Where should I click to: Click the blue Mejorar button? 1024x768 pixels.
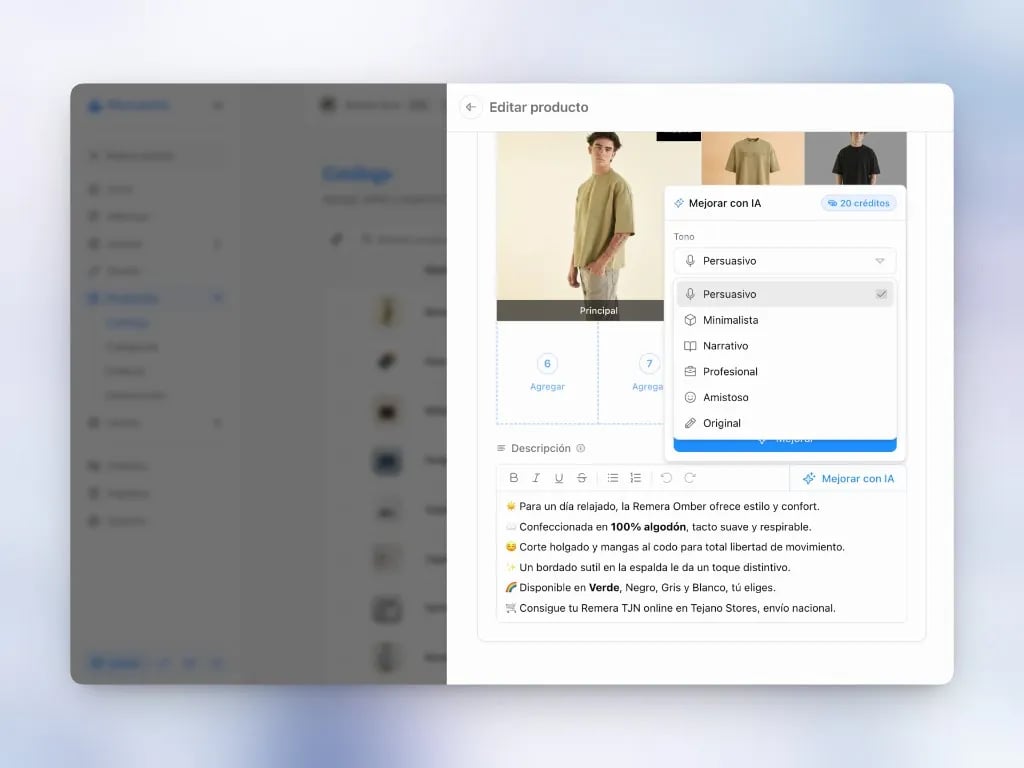click(x=784, y=444)
